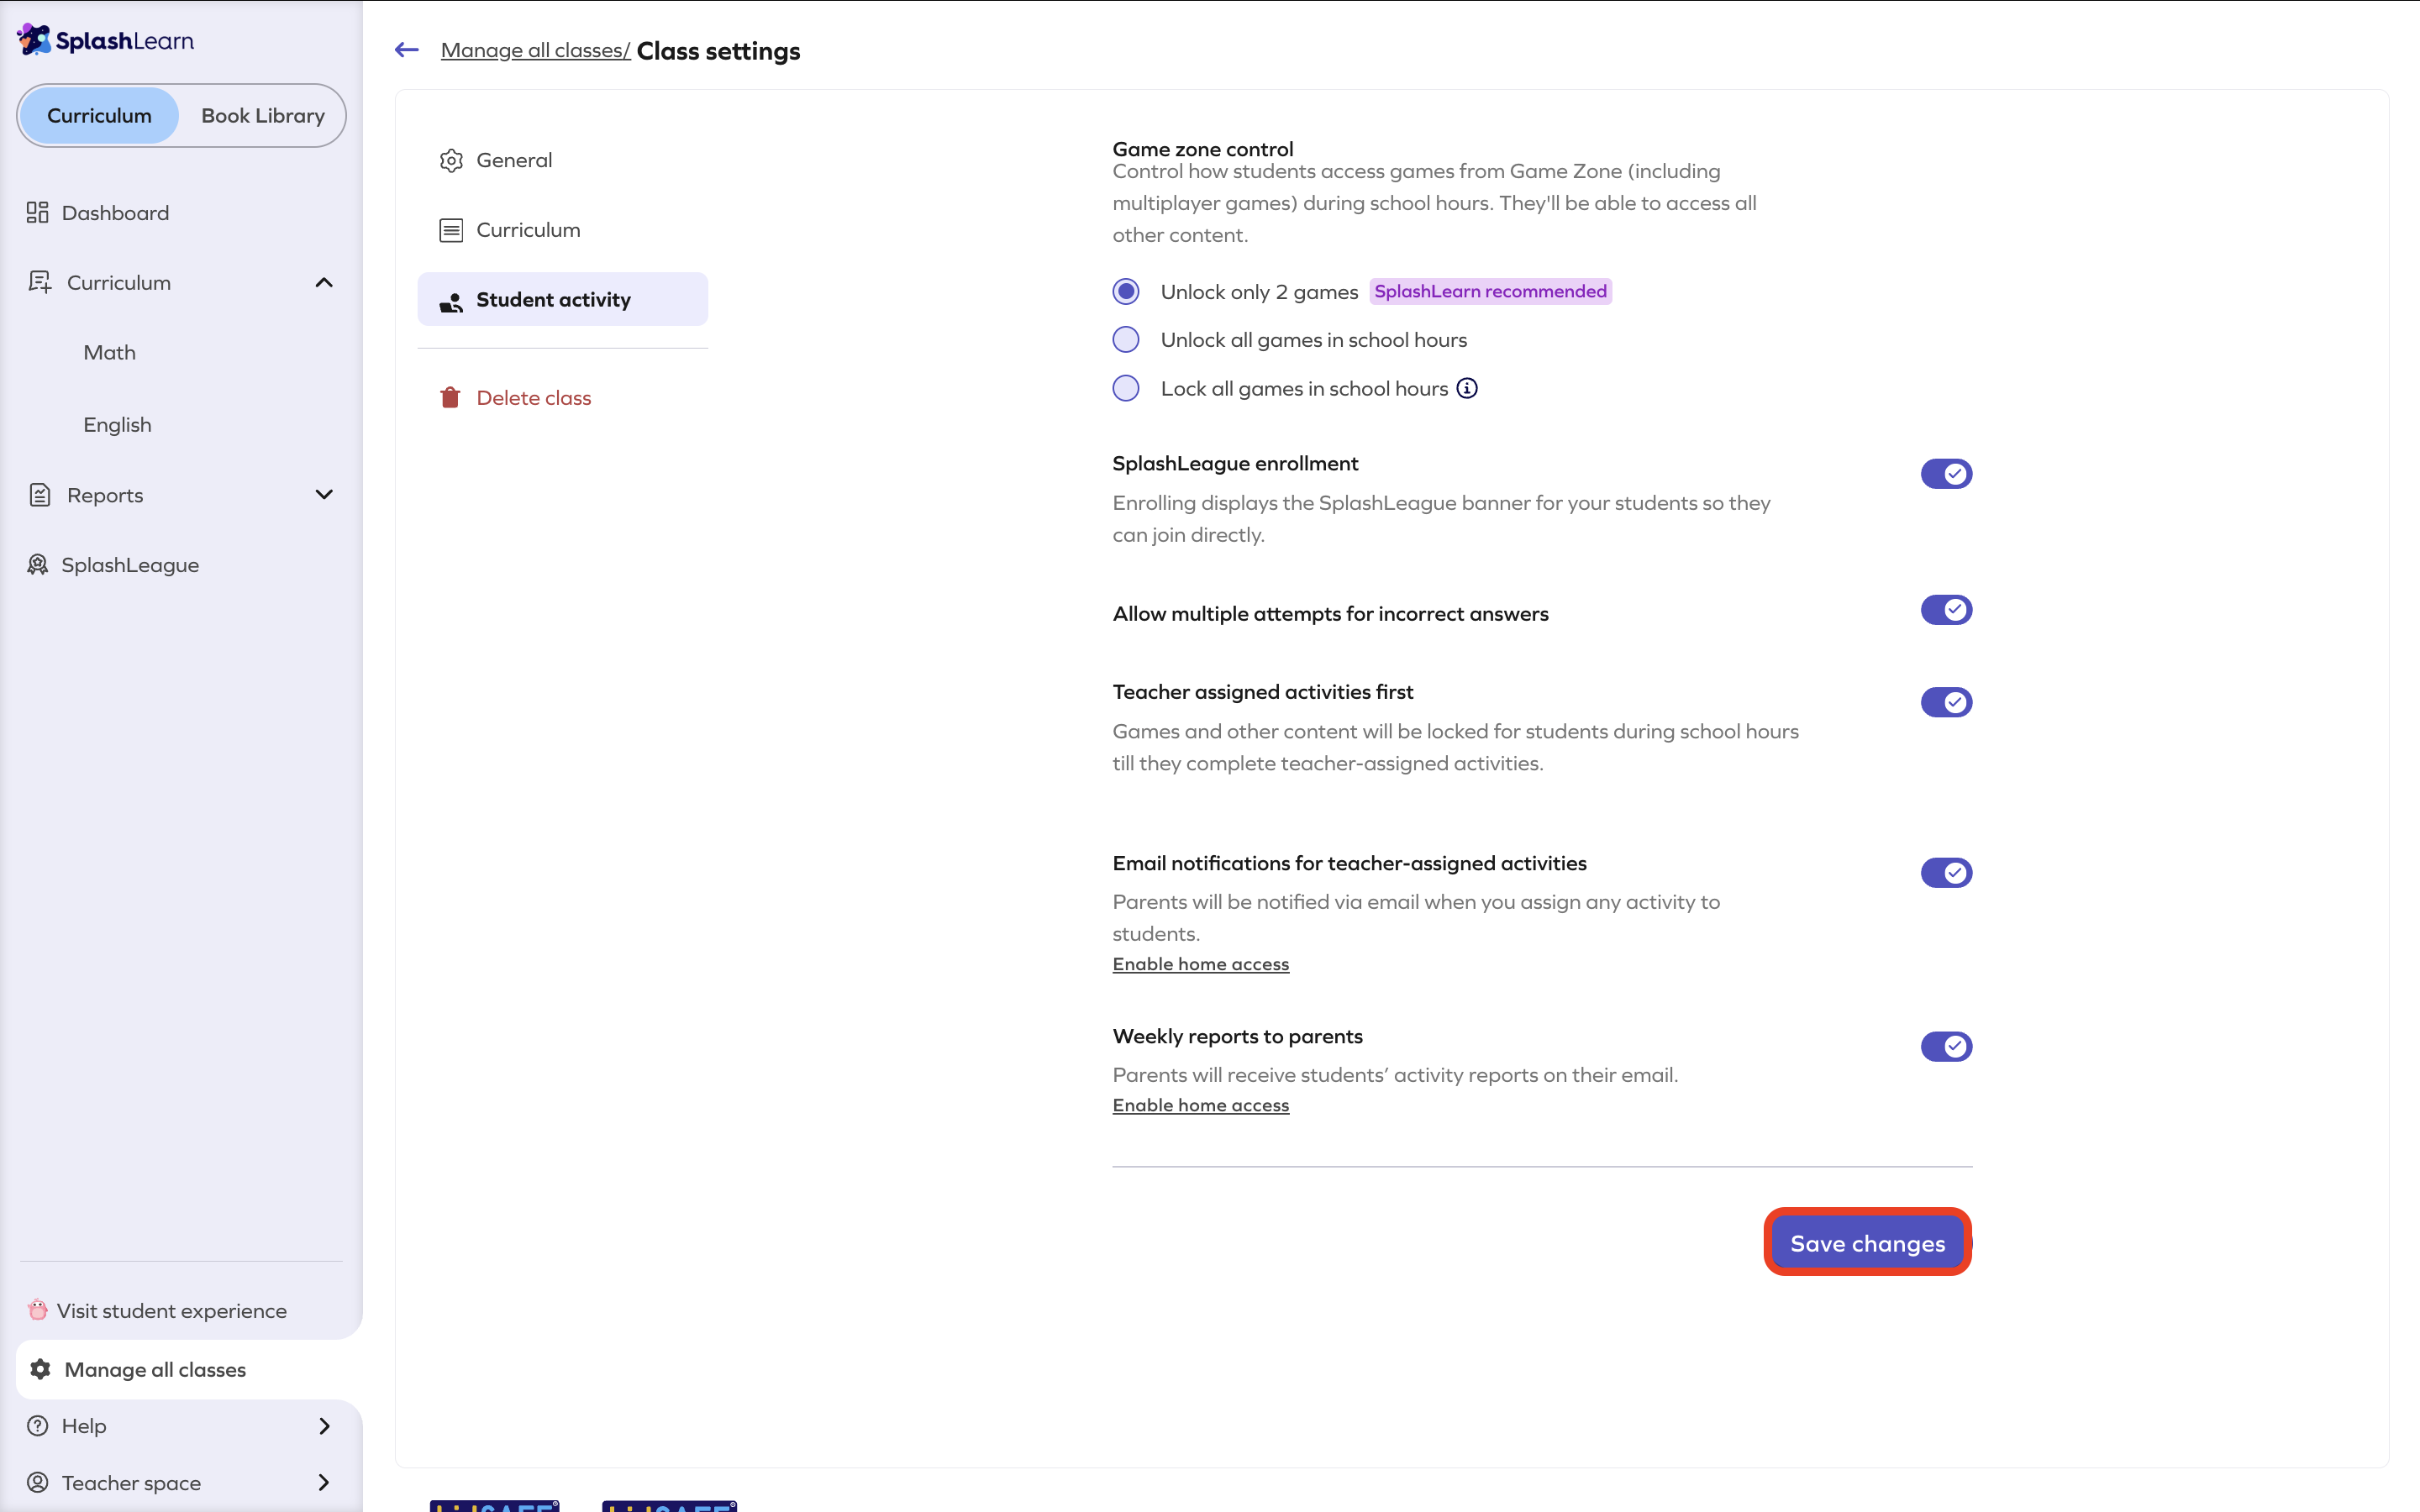Click the Teacher space label in sidebar
The image size is (2420, 1512).
coord(131,1483)
